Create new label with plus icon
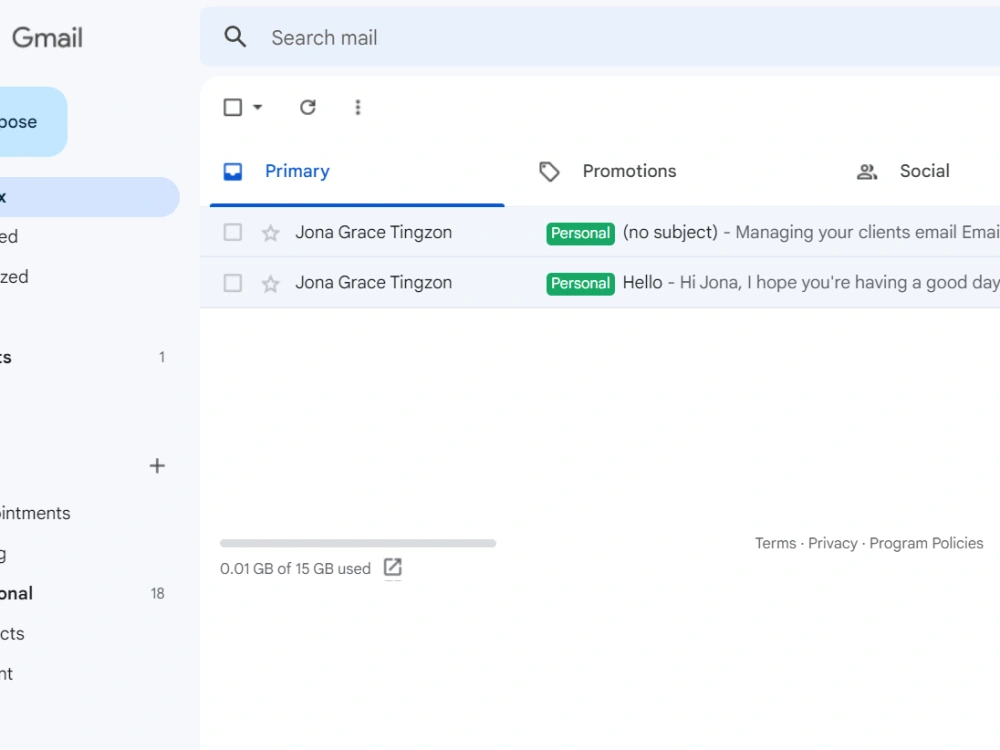This screenshot has height=750, width=1000. (x=157, y=466)
